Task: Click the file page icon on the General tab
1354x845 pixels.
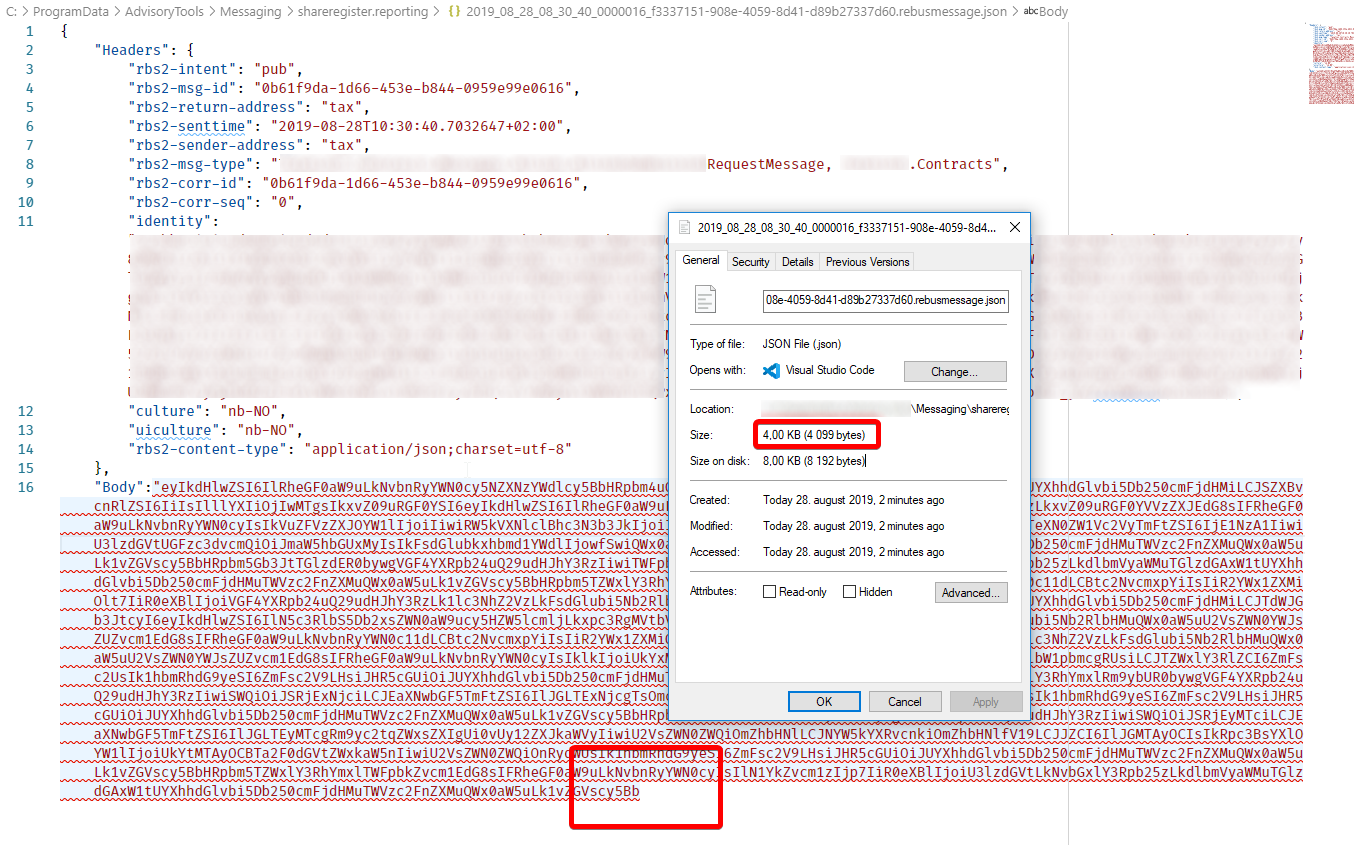Action: [x=707, y=300]
